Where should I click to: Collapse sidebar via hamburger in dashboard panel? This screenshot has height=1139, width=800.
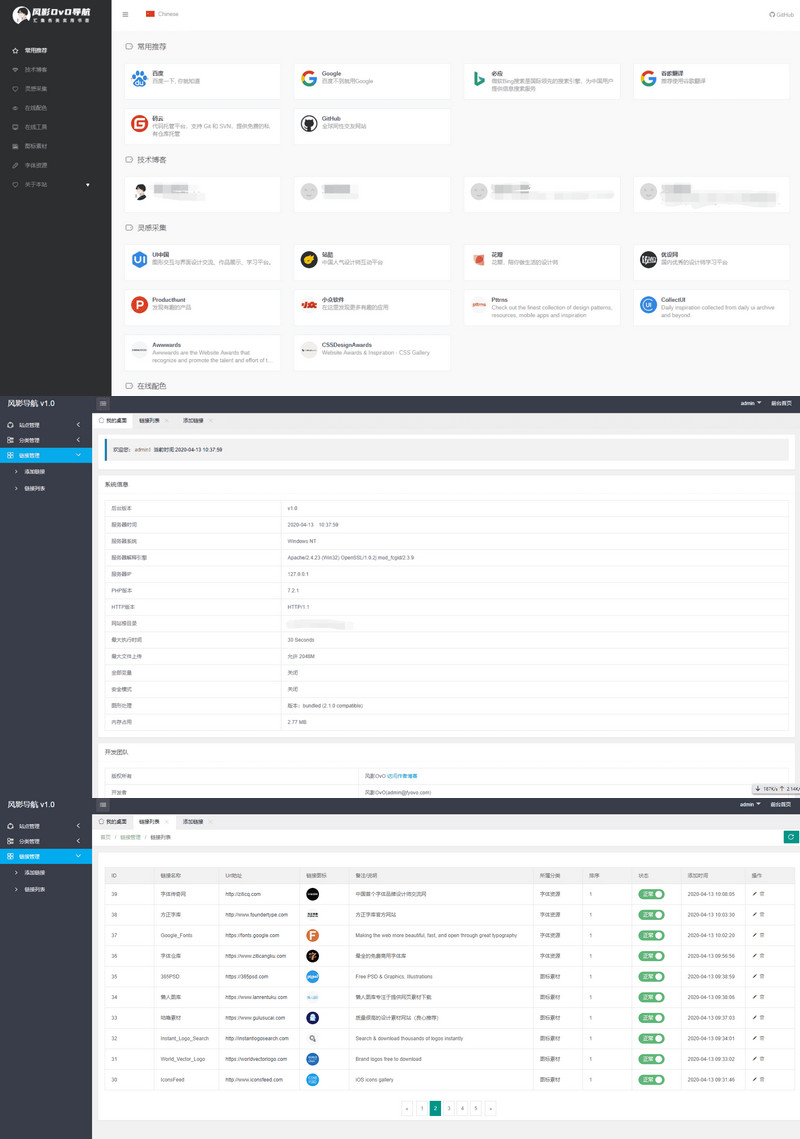(103, 403)
